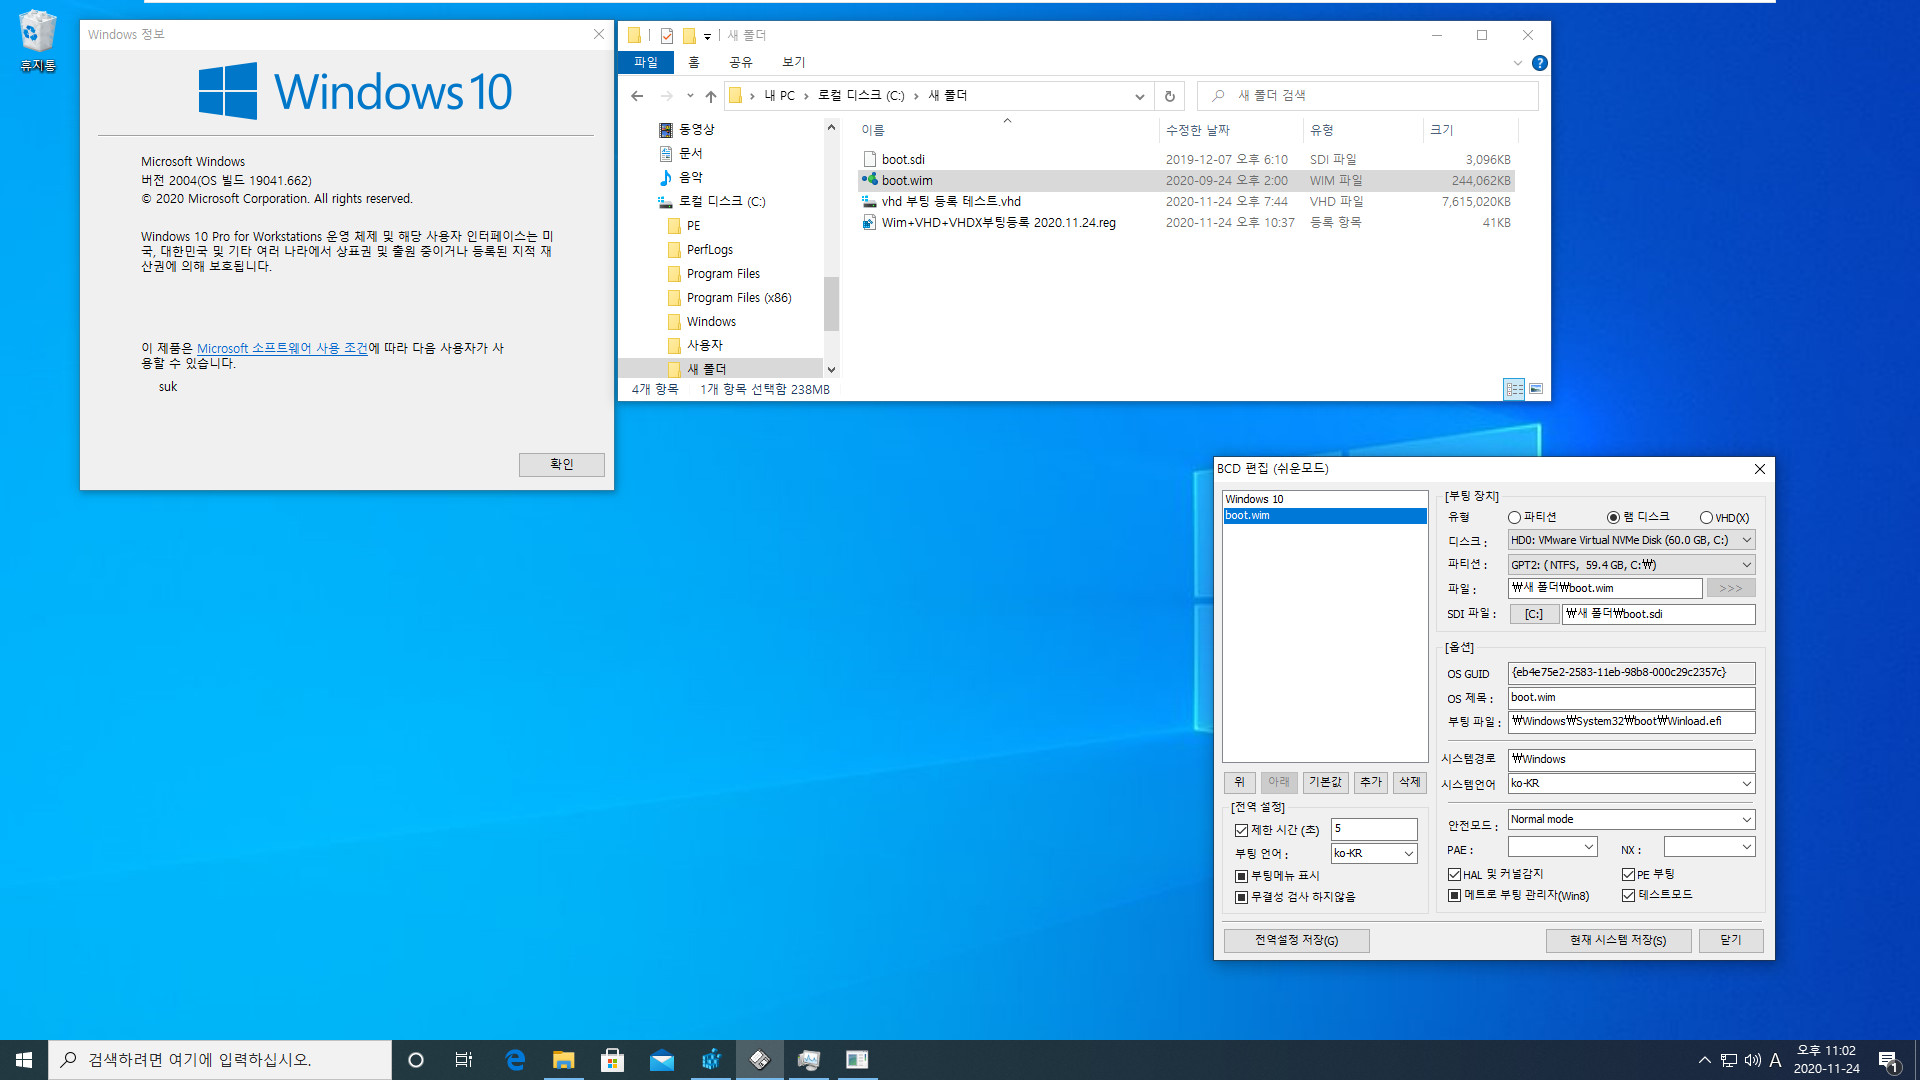
Task: Toggle 제한 시간 (초) checkbox
Action: point(1241,831)
